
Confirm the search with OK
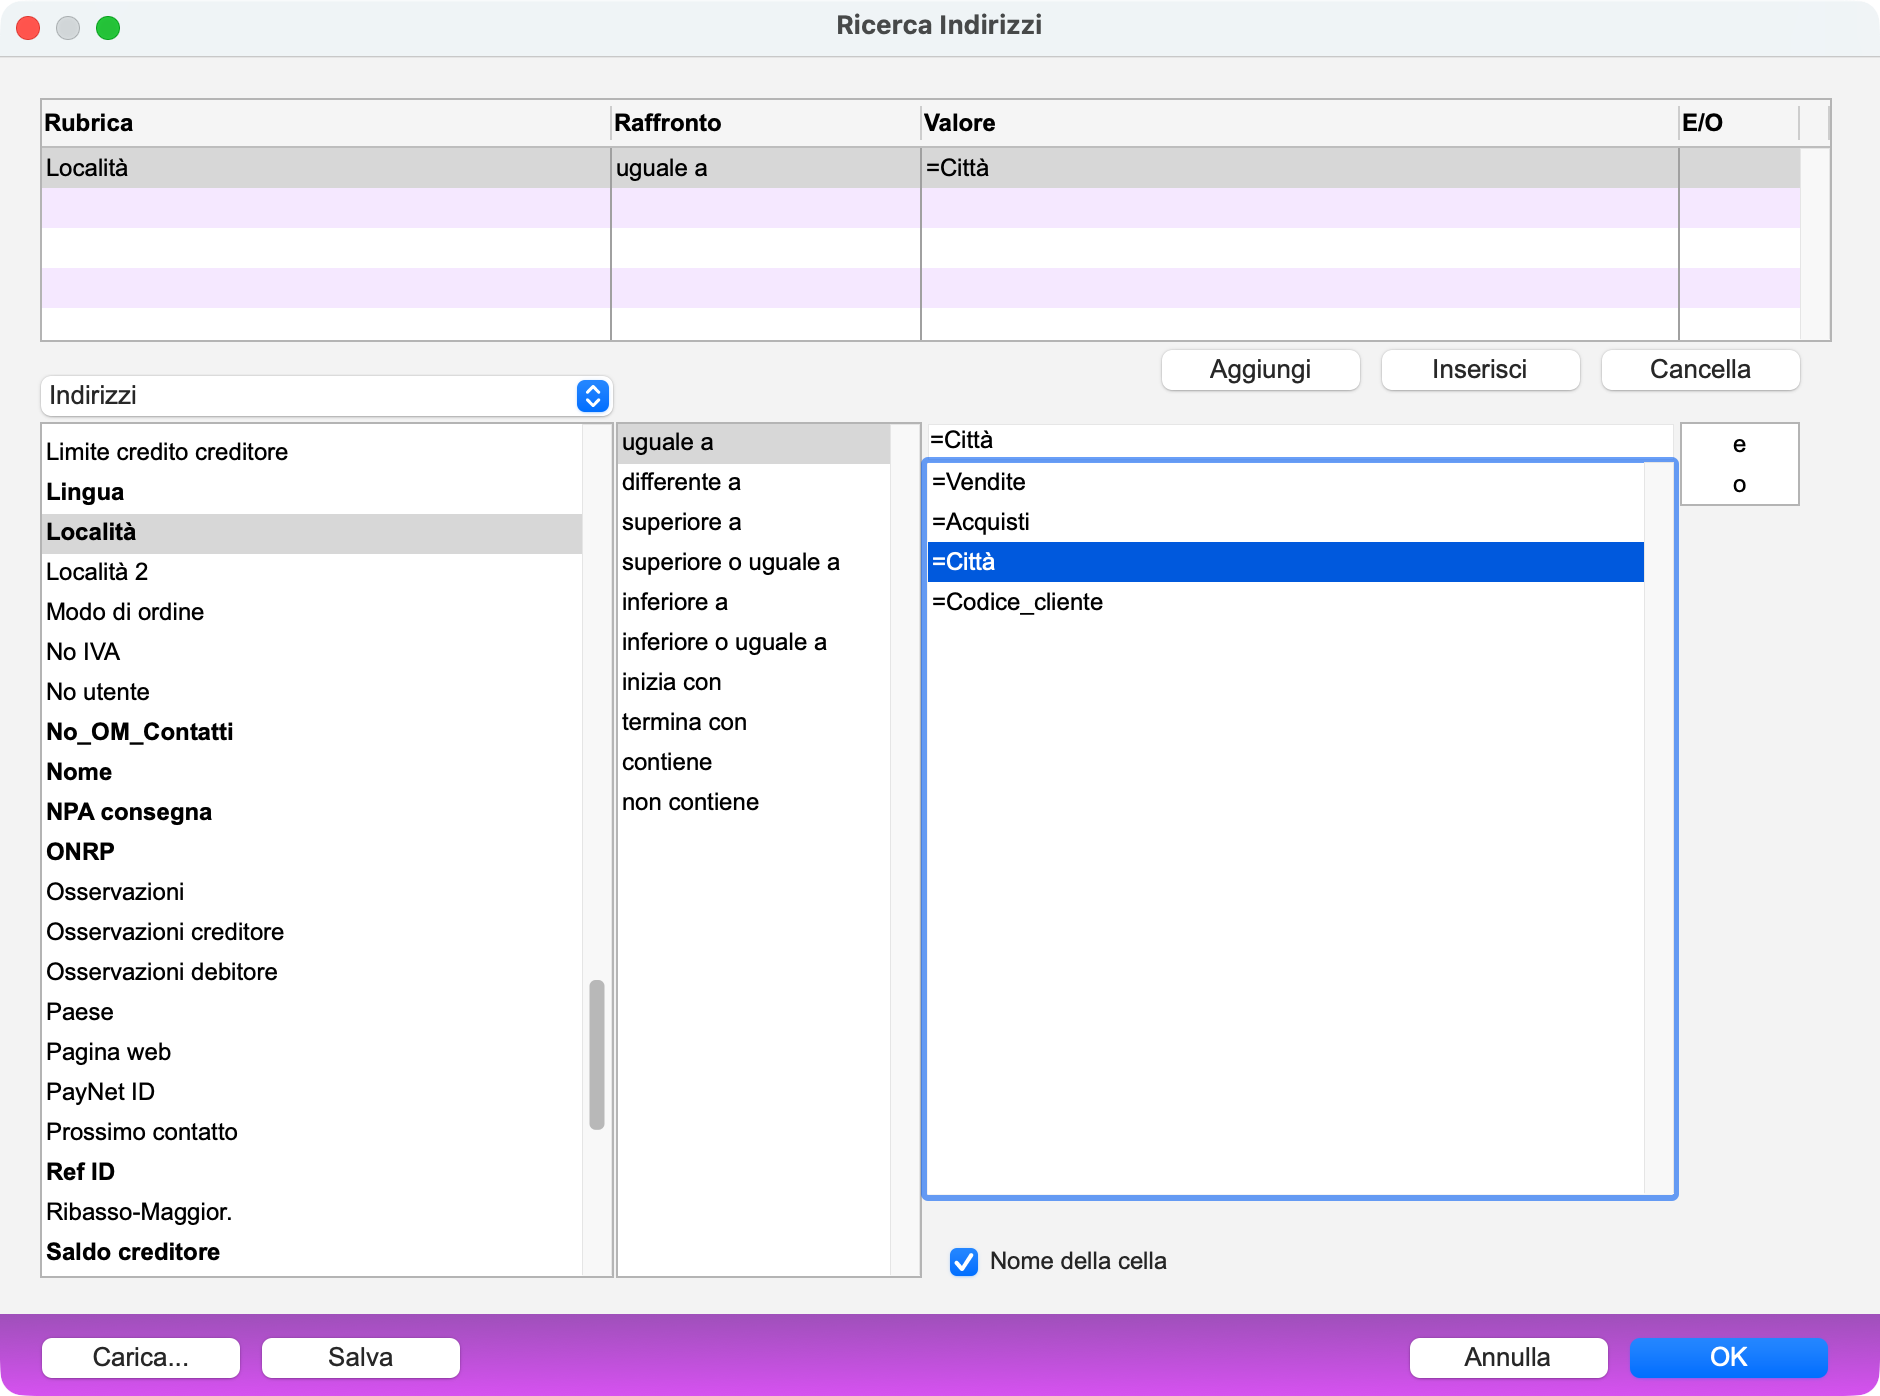(1727, 1357)
